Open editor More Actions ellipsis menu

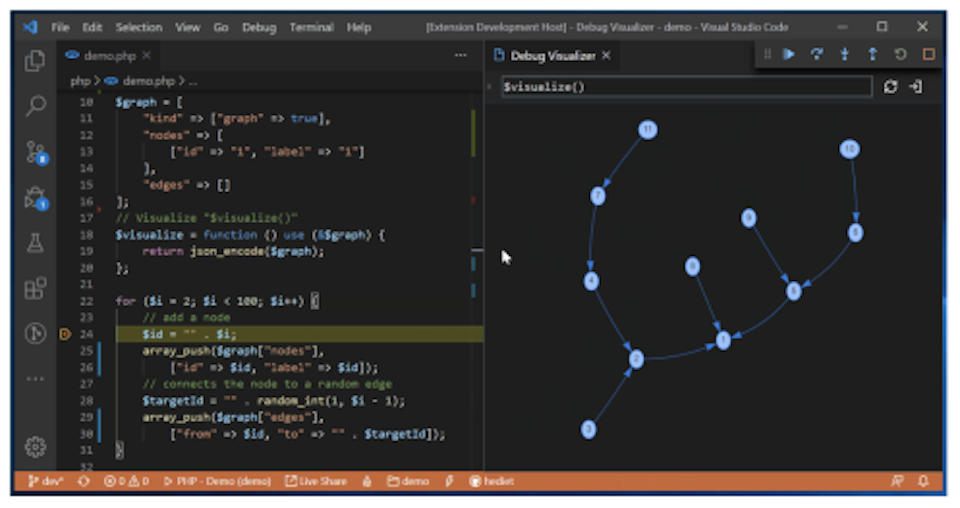point(460,55)
